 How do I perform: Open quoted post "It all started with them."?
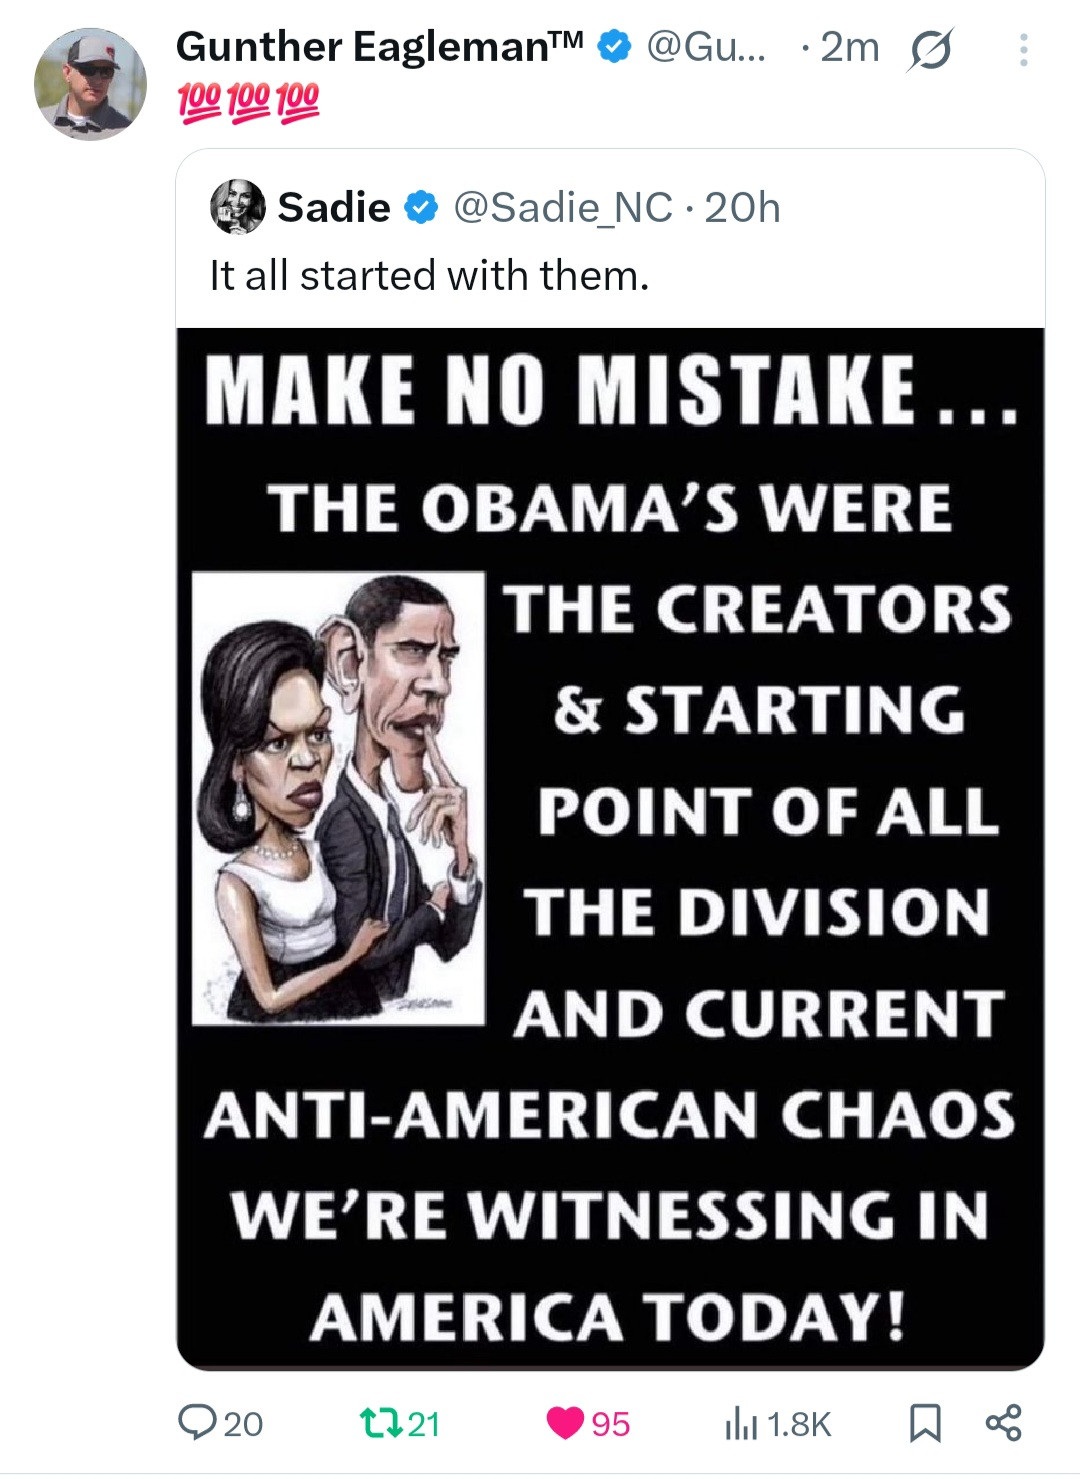429,276
